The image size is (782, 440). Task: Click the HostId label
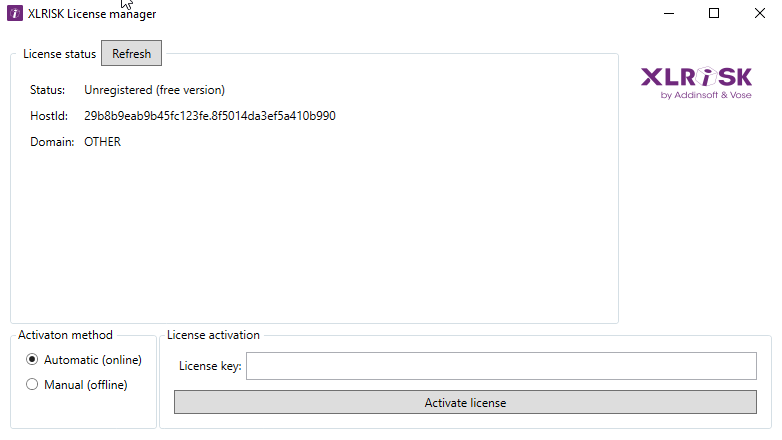(48, 116)
